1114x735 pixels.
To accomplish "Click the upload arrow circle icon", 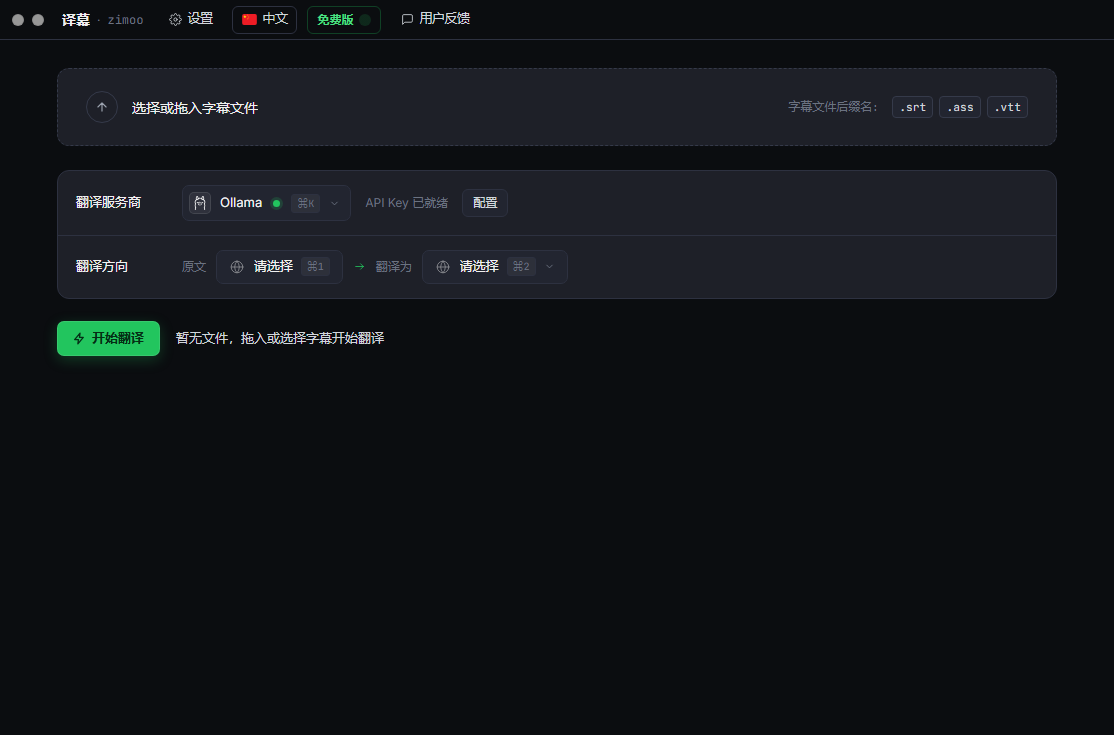I will click(102, 107).
